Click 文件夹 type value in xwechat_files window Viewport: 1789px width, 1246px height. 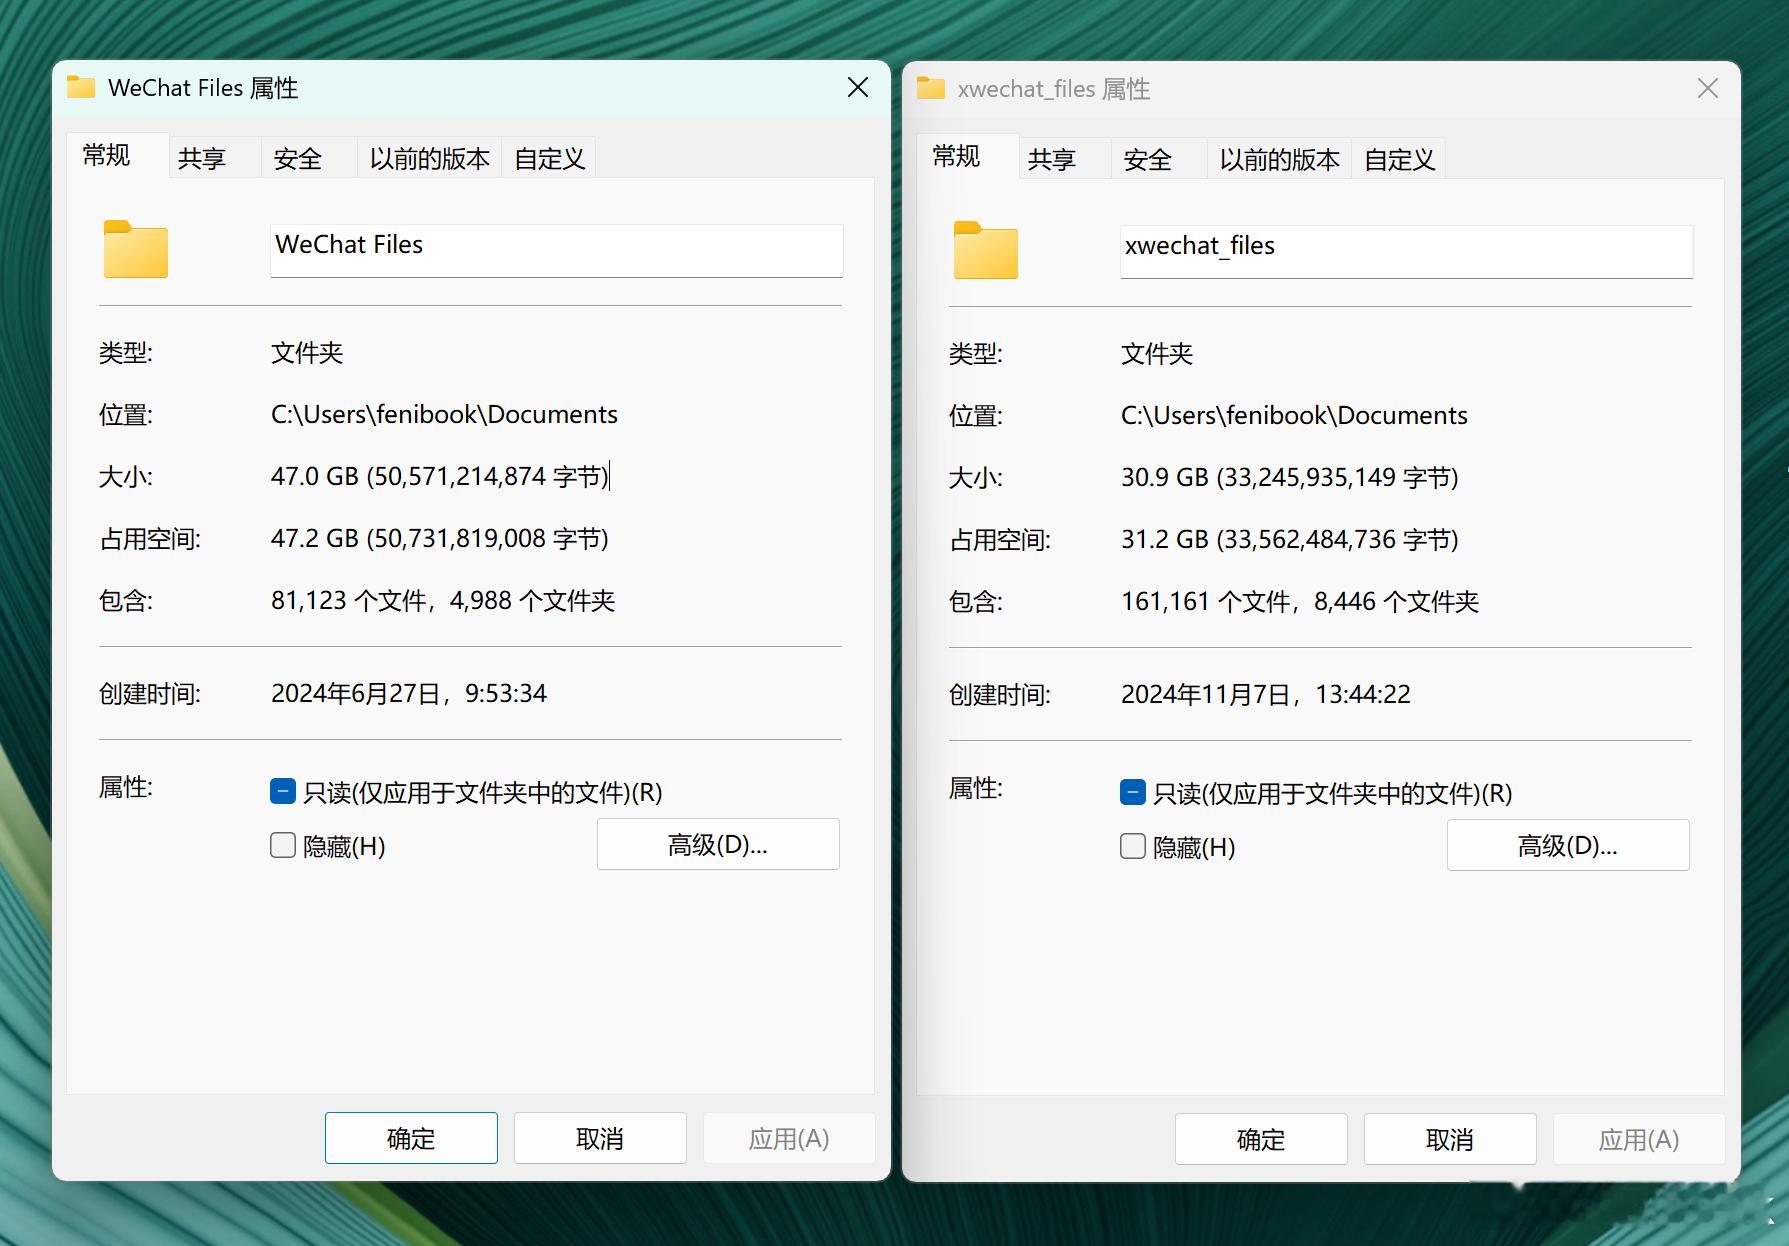pyautogui.click(x=1157, y=353)
